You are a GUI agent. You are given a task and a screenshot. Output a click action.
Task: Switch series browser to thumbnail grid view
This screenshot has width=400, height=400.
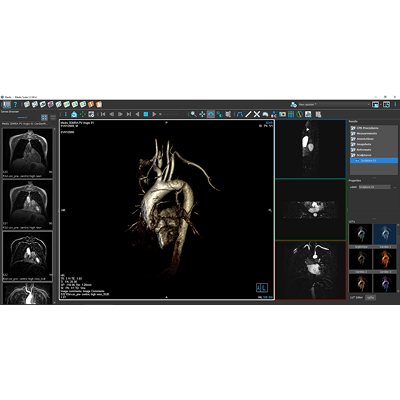pos(44,118)
